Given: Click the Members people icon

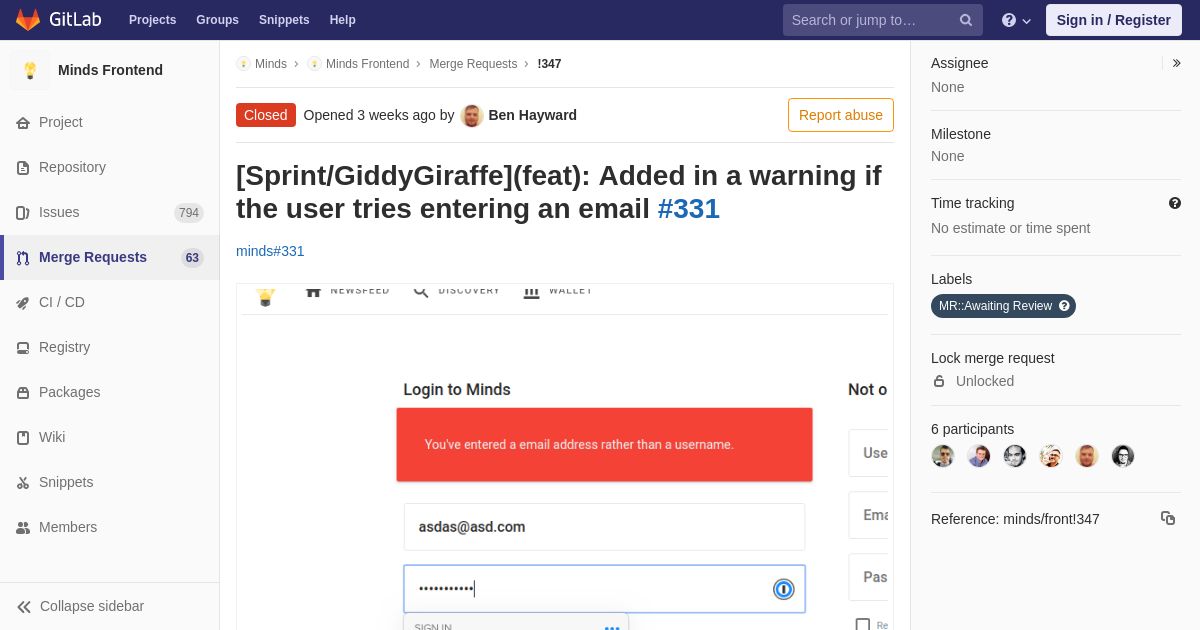Looking at the screenshot, I should pyautogui.click(x=23, y=527).
